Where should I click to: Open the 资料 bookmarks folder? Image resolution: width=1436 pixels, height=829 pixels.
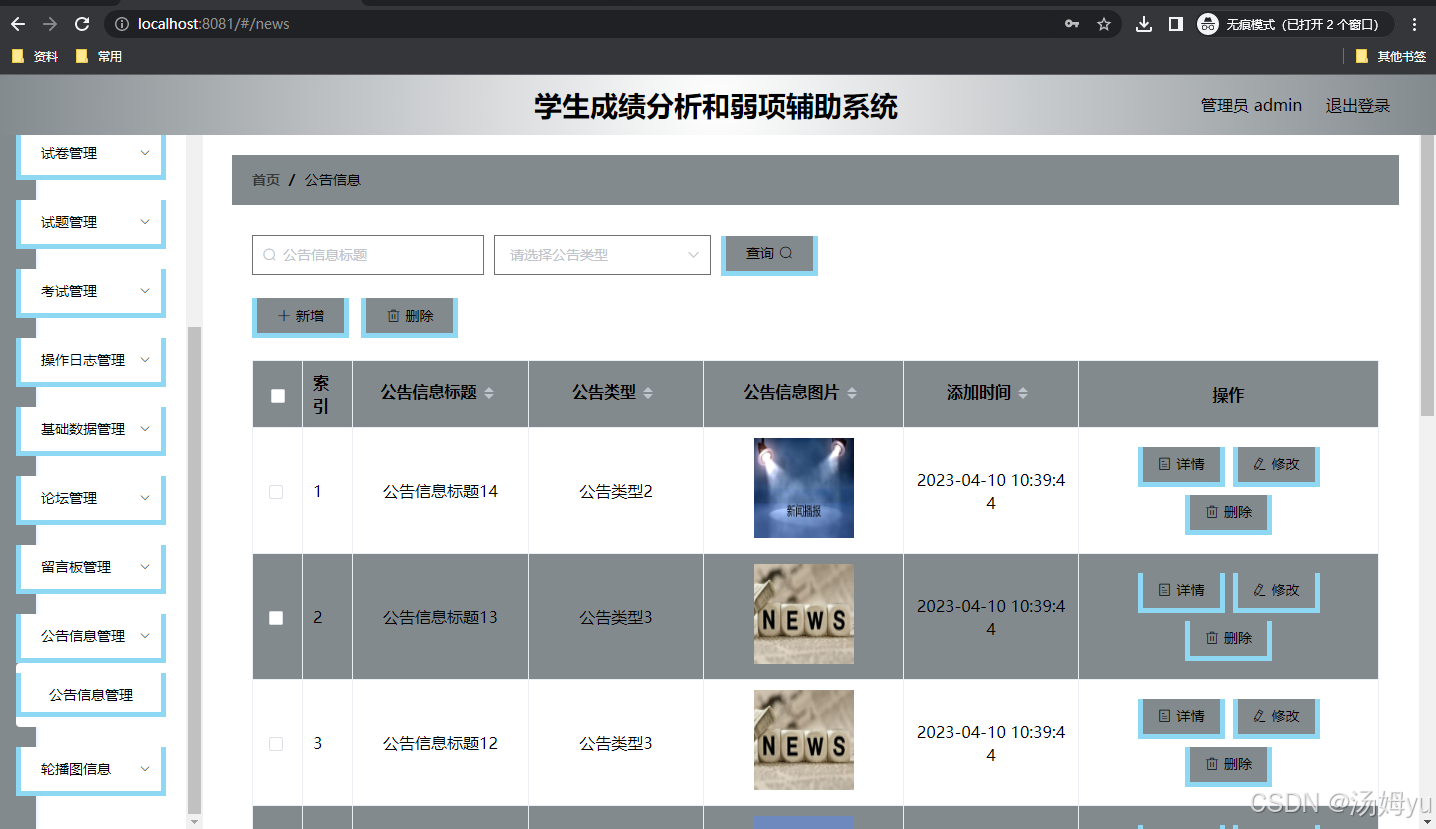[35, 57]
